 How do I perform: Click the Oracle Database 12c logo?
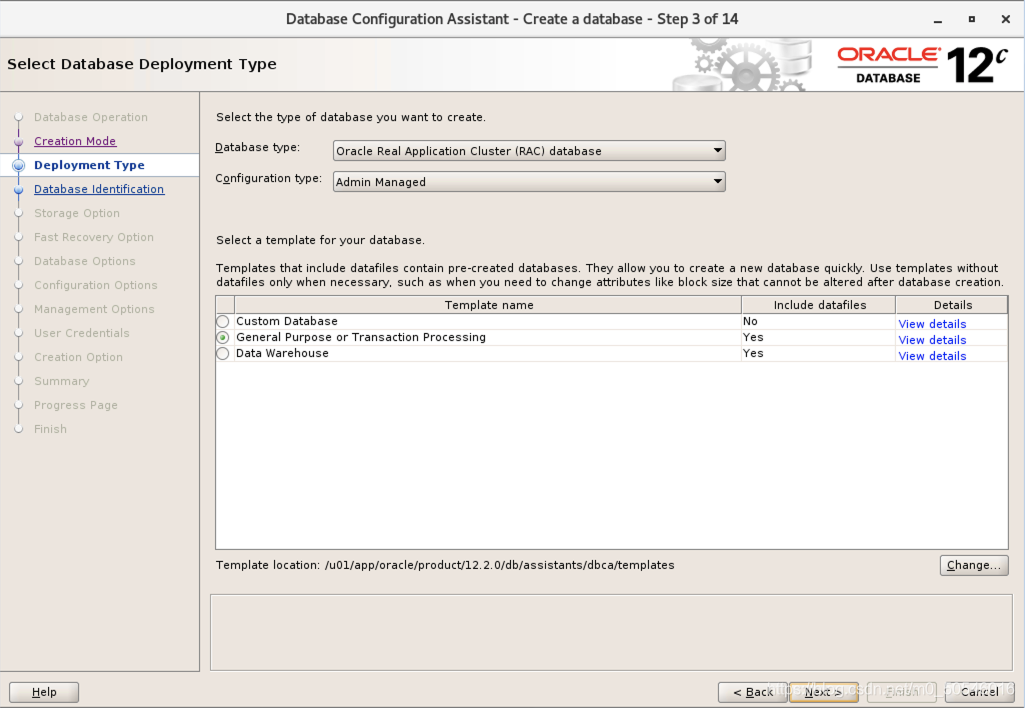(923, 65)
